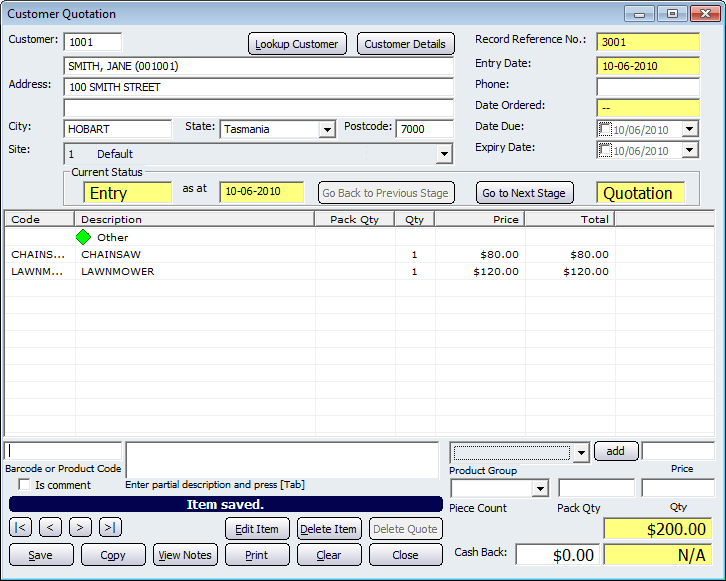This screenshot has height=581, width=726.
Task: Click the Code column header
Action: click(40, 219)
